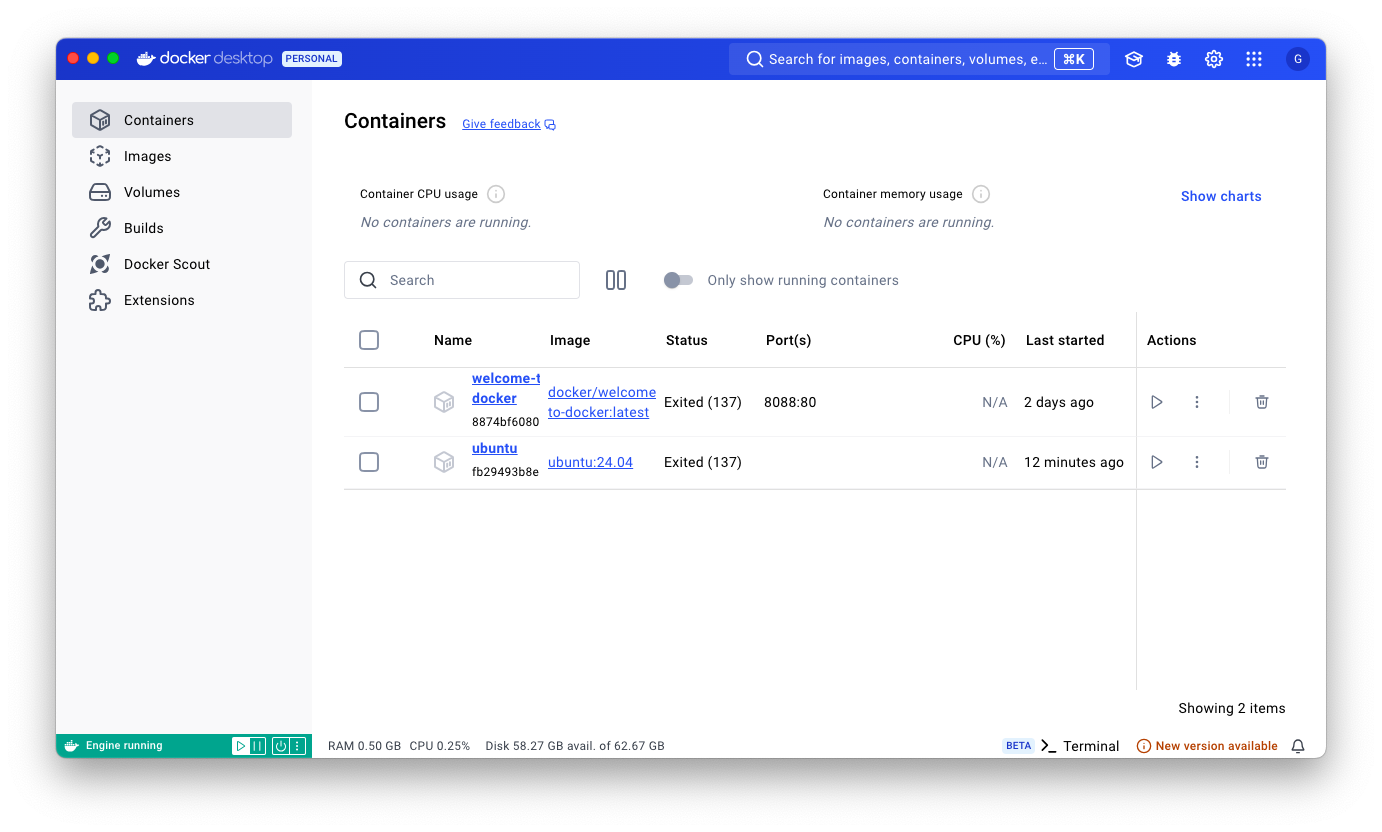Click the Give feedback link

[x=501, y=124]
